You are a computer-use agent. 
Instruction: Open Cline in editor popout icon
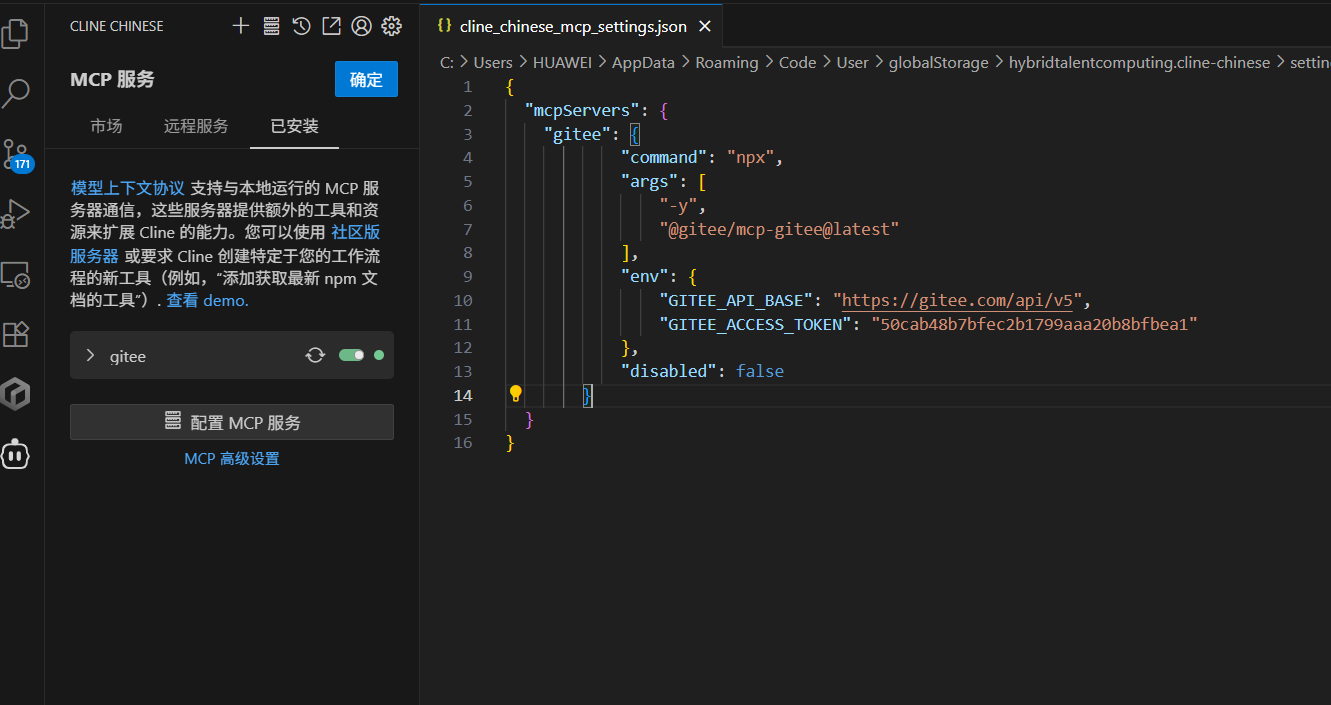coord(331,26)
